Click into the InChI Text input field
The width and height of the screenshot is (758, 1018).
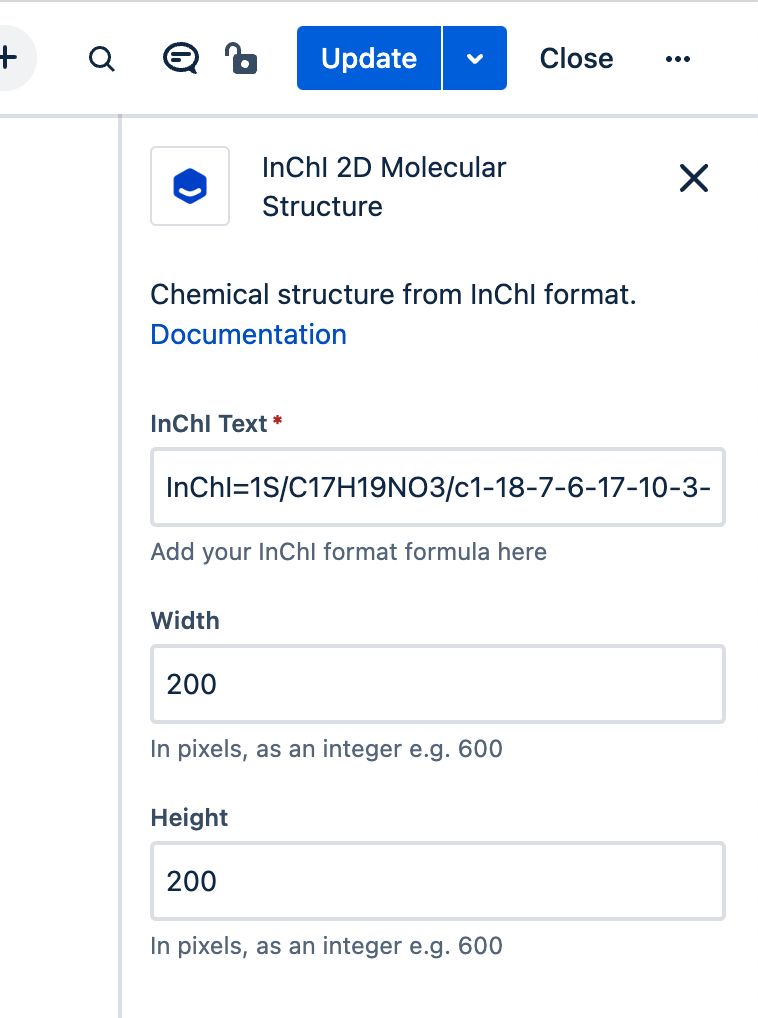tap(438, 487)
